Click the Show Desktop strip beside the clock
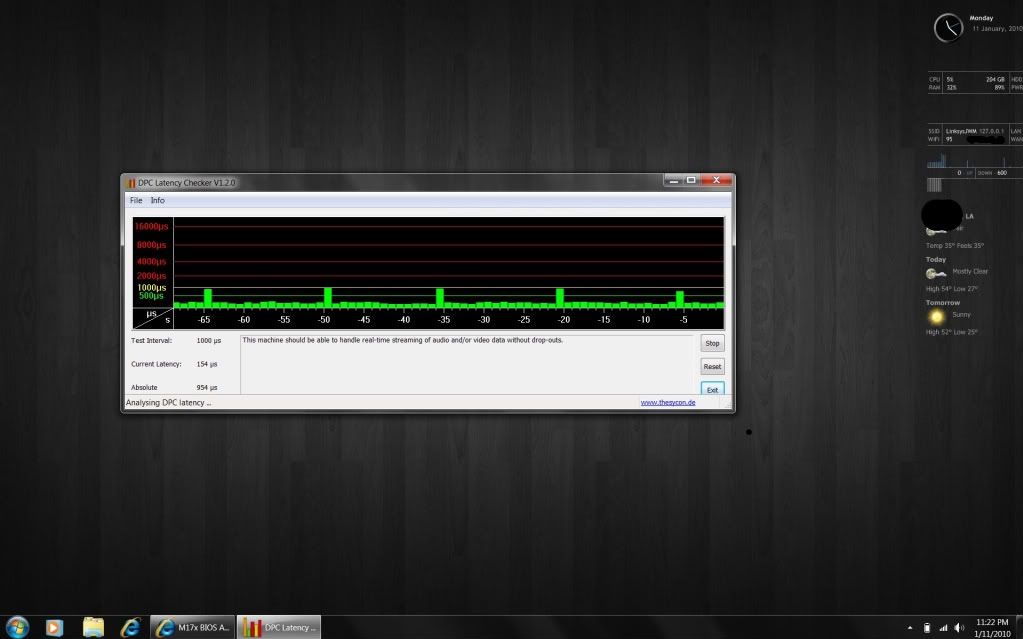Viewport: 1023px width, 639px height. (1019, 627)
